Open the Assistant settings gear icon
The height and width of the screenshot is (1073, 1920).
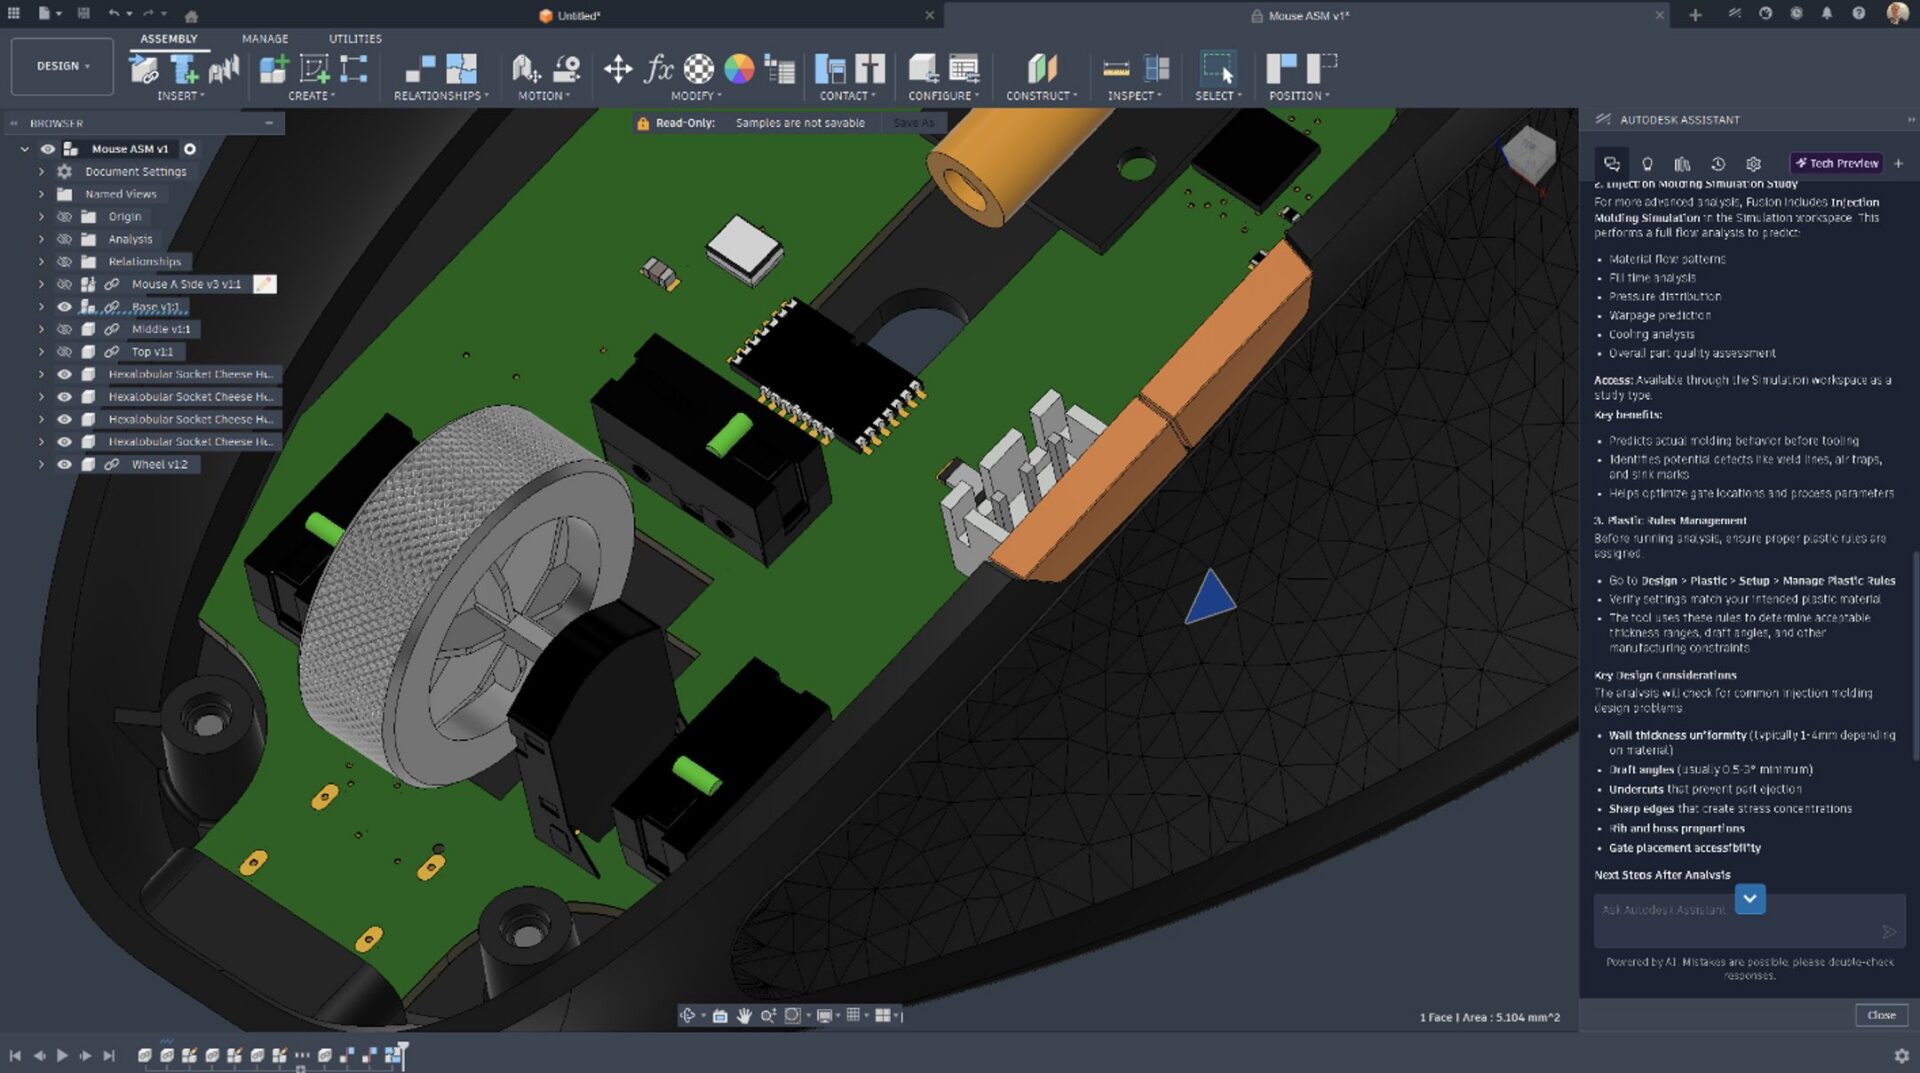click(x=1753, y=164)
